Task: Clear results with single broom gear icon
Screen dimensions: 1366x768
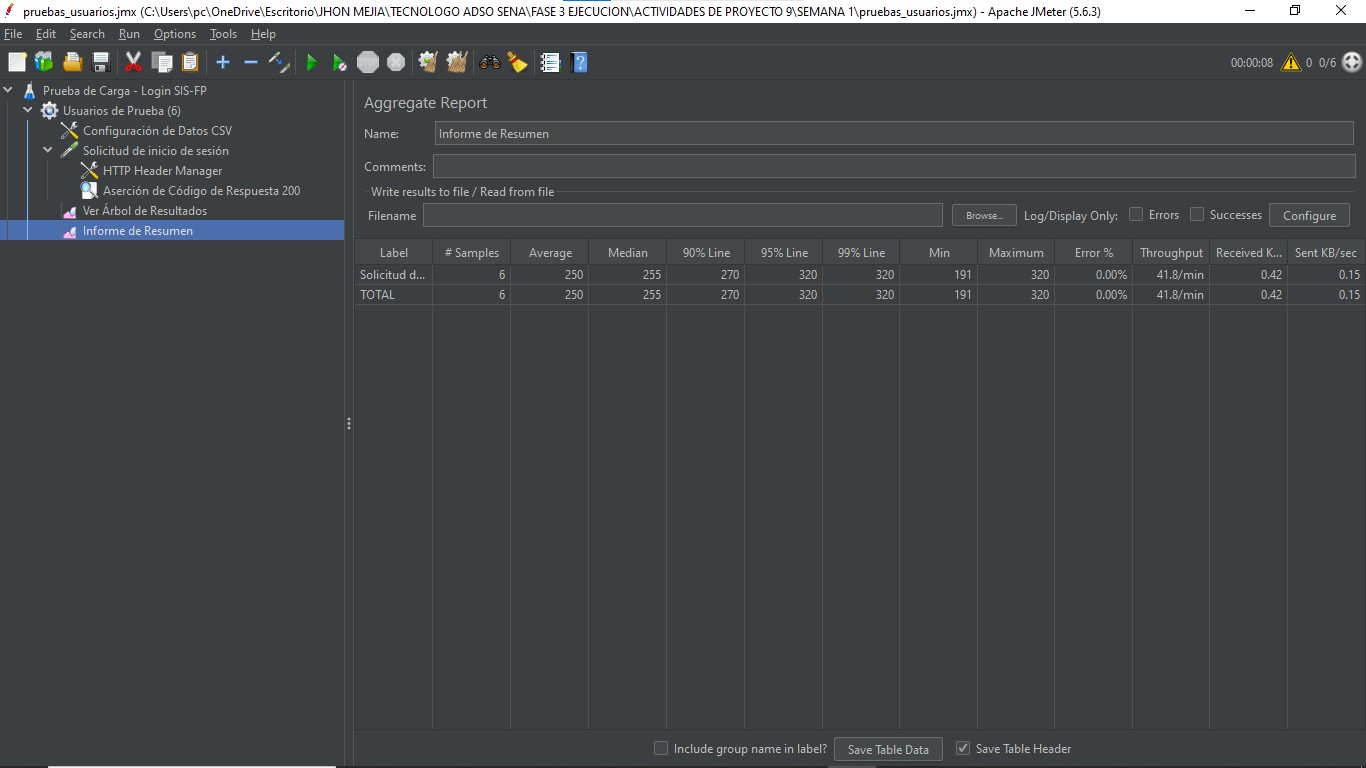Action: pos(428,62)
